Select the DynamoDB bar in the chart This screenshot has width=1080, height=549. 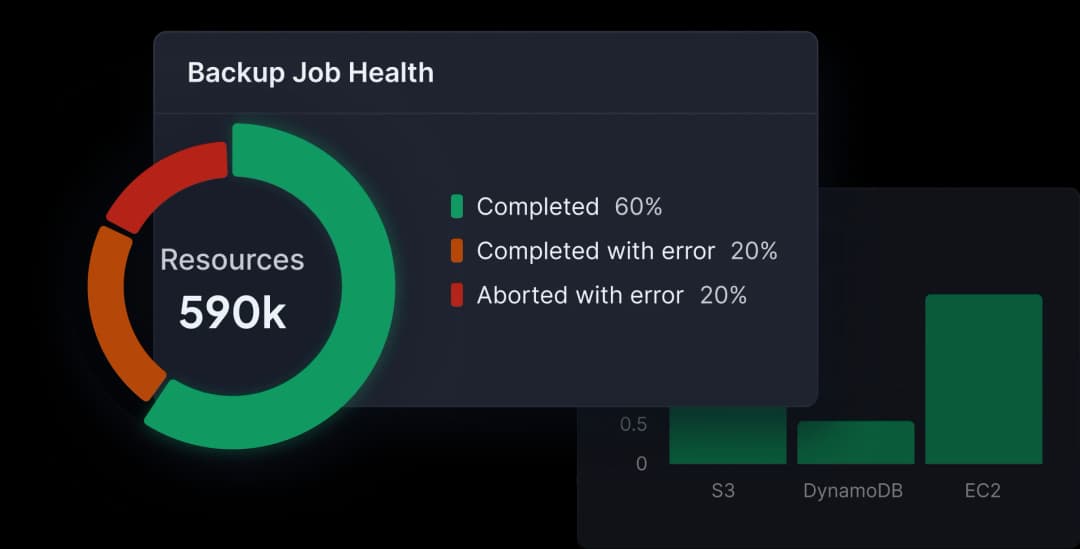tap(855, 443)
